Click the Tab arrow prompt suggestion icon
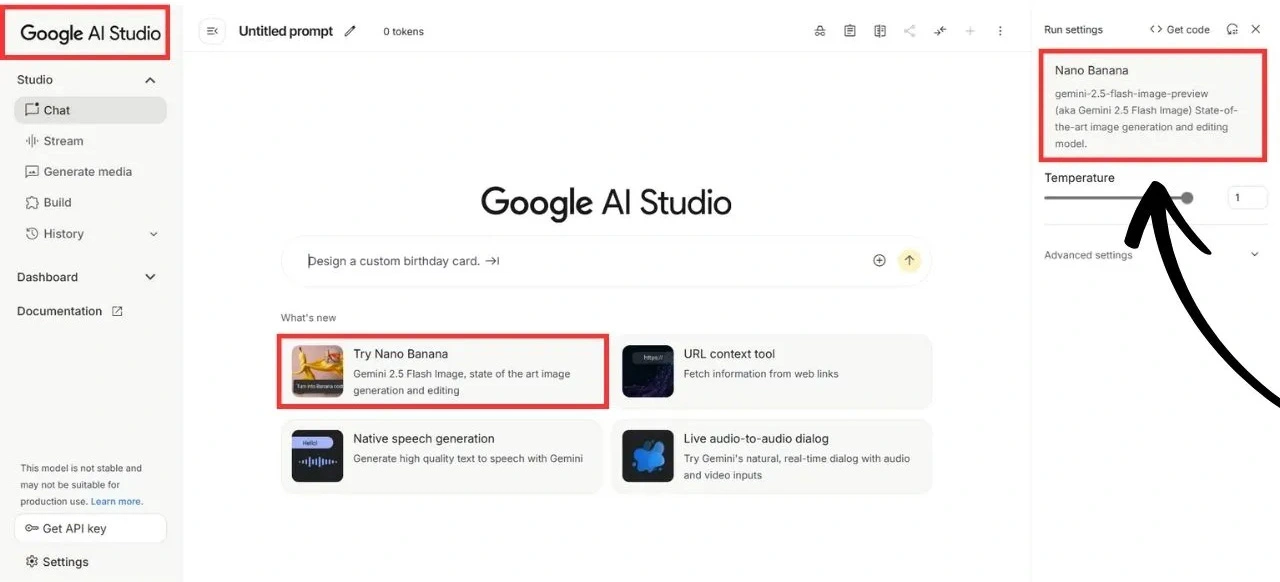This screenshot has width=1280, height=582. click(x=492, y=261)
